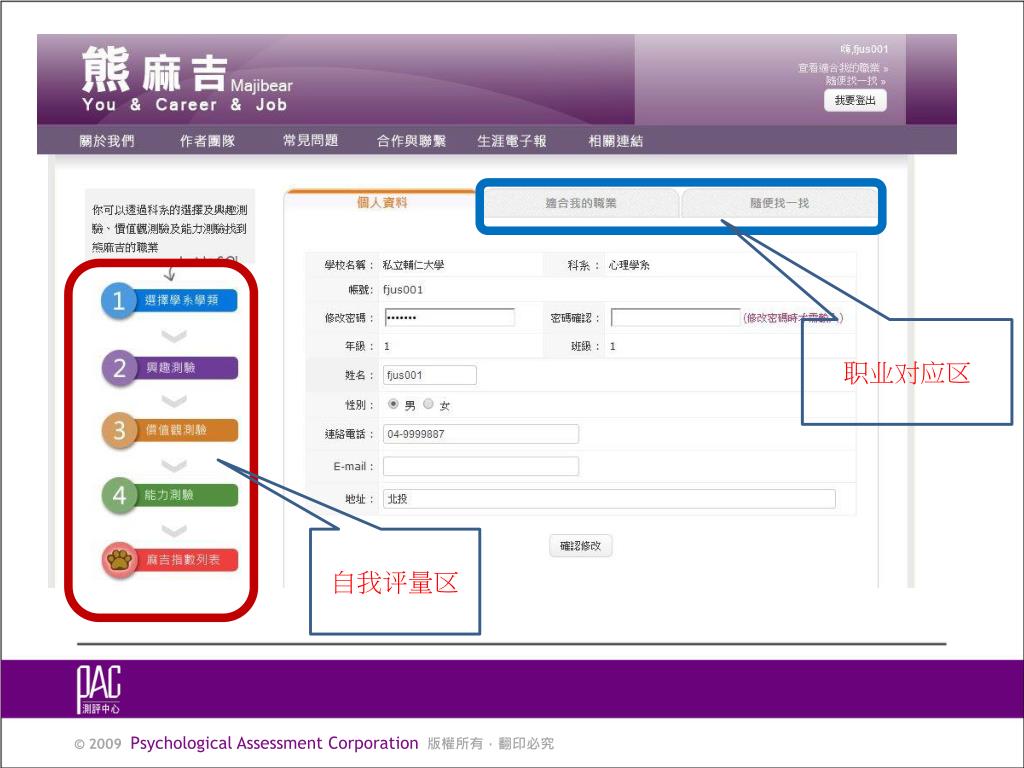This screenshot has height=768, width=1024.
Task: Open 合作與聯繫 menu item
Action: click(411, 141)
